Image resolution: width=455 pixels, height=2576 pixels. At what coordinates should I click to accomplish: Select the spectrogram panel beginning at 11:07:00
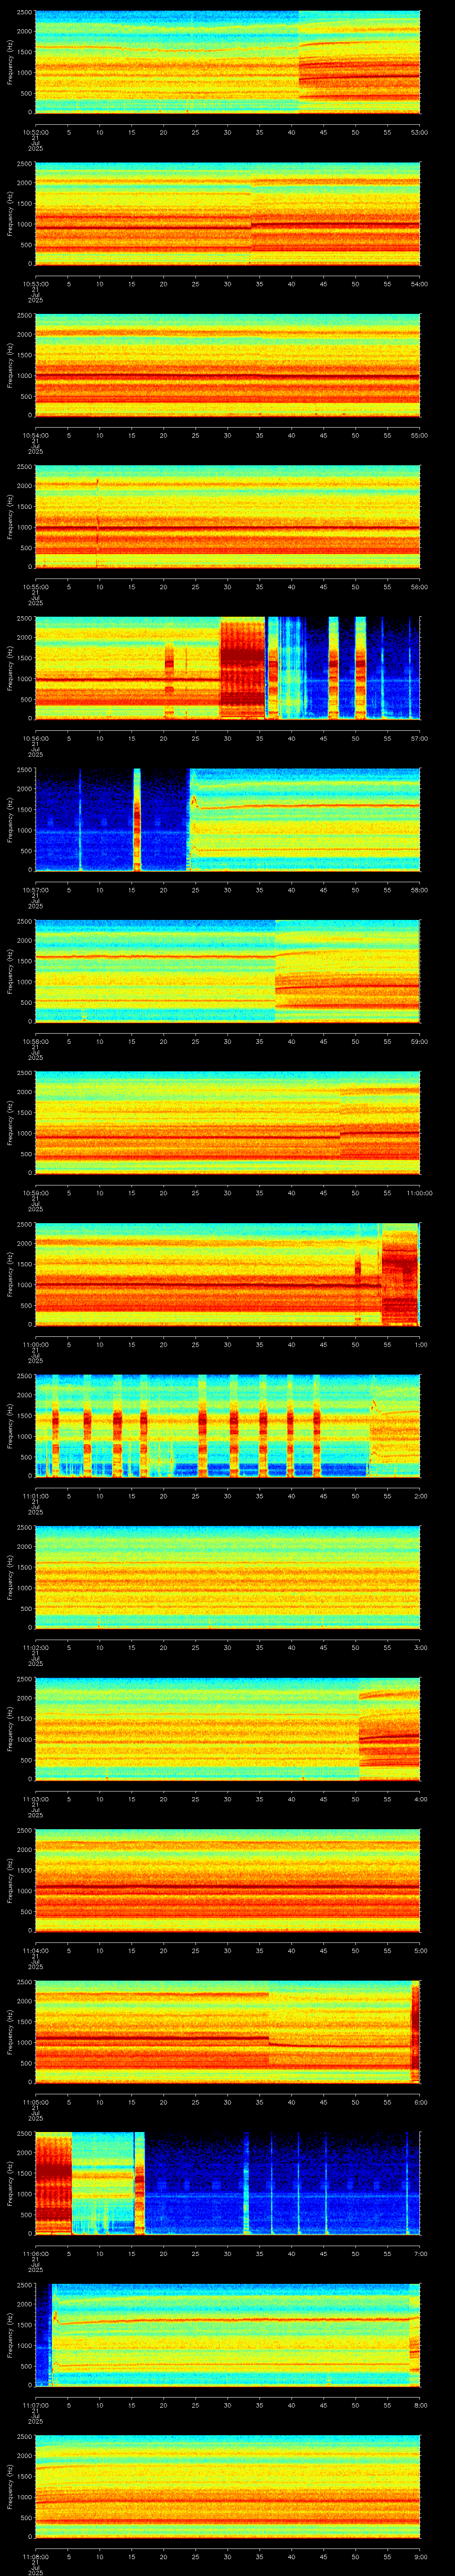tap(227, 2335)
